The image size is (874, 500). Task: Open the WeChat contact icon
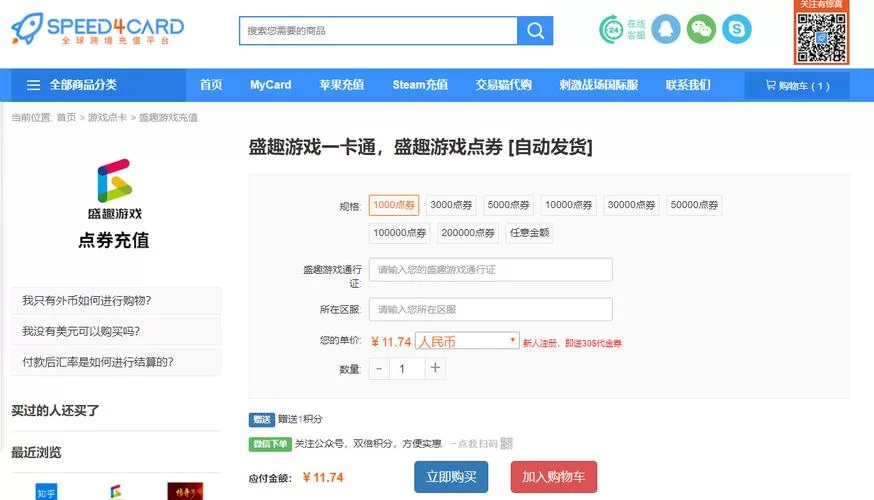[x=701, y=29]
